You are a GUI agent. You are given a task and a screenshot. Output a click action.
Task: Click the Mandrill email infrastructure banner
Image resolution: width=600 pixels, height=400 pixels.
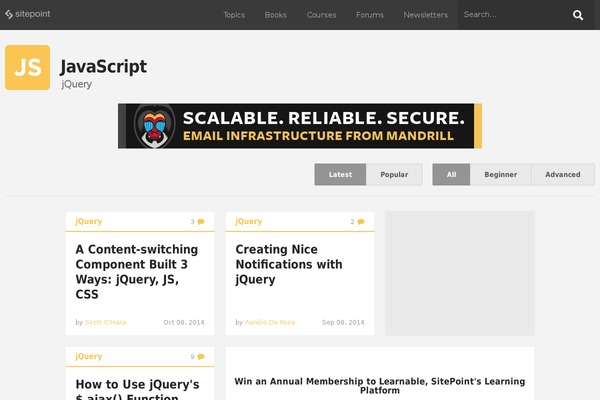click(x=300, y=126)
